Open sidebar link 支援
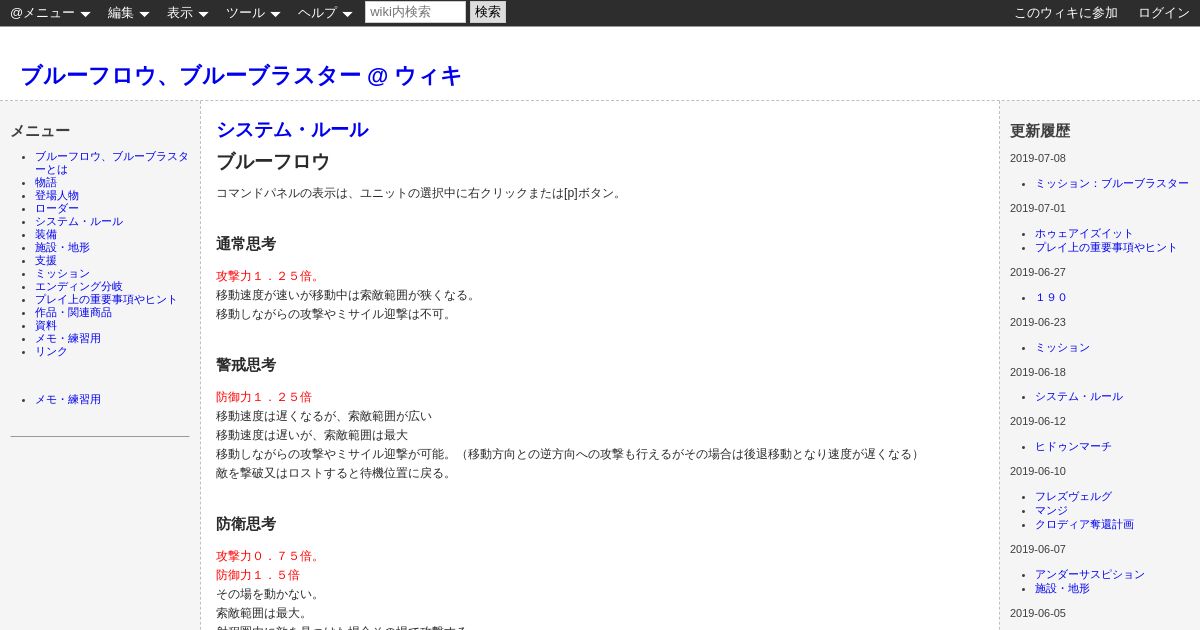 pyautogui.click(x=46, y=261)
